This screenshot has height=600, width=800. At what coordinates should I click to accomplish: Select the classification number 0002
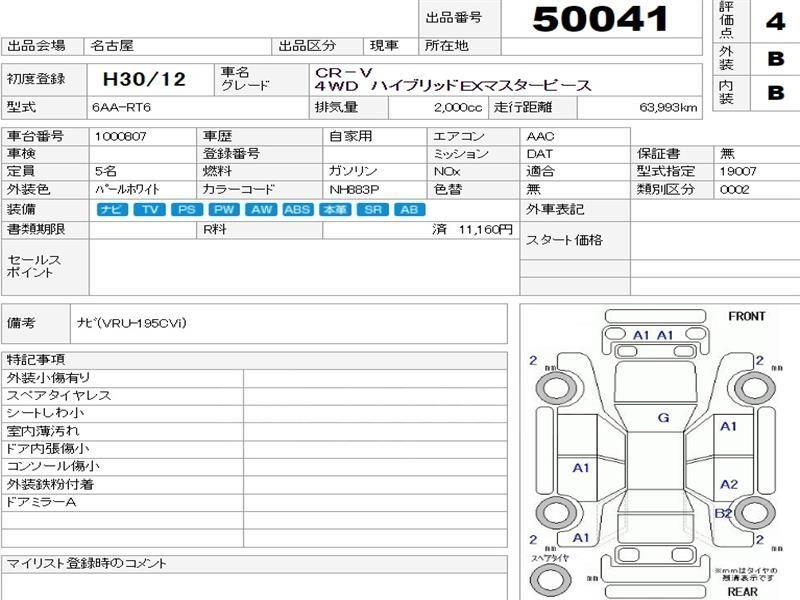click(734, 190)
